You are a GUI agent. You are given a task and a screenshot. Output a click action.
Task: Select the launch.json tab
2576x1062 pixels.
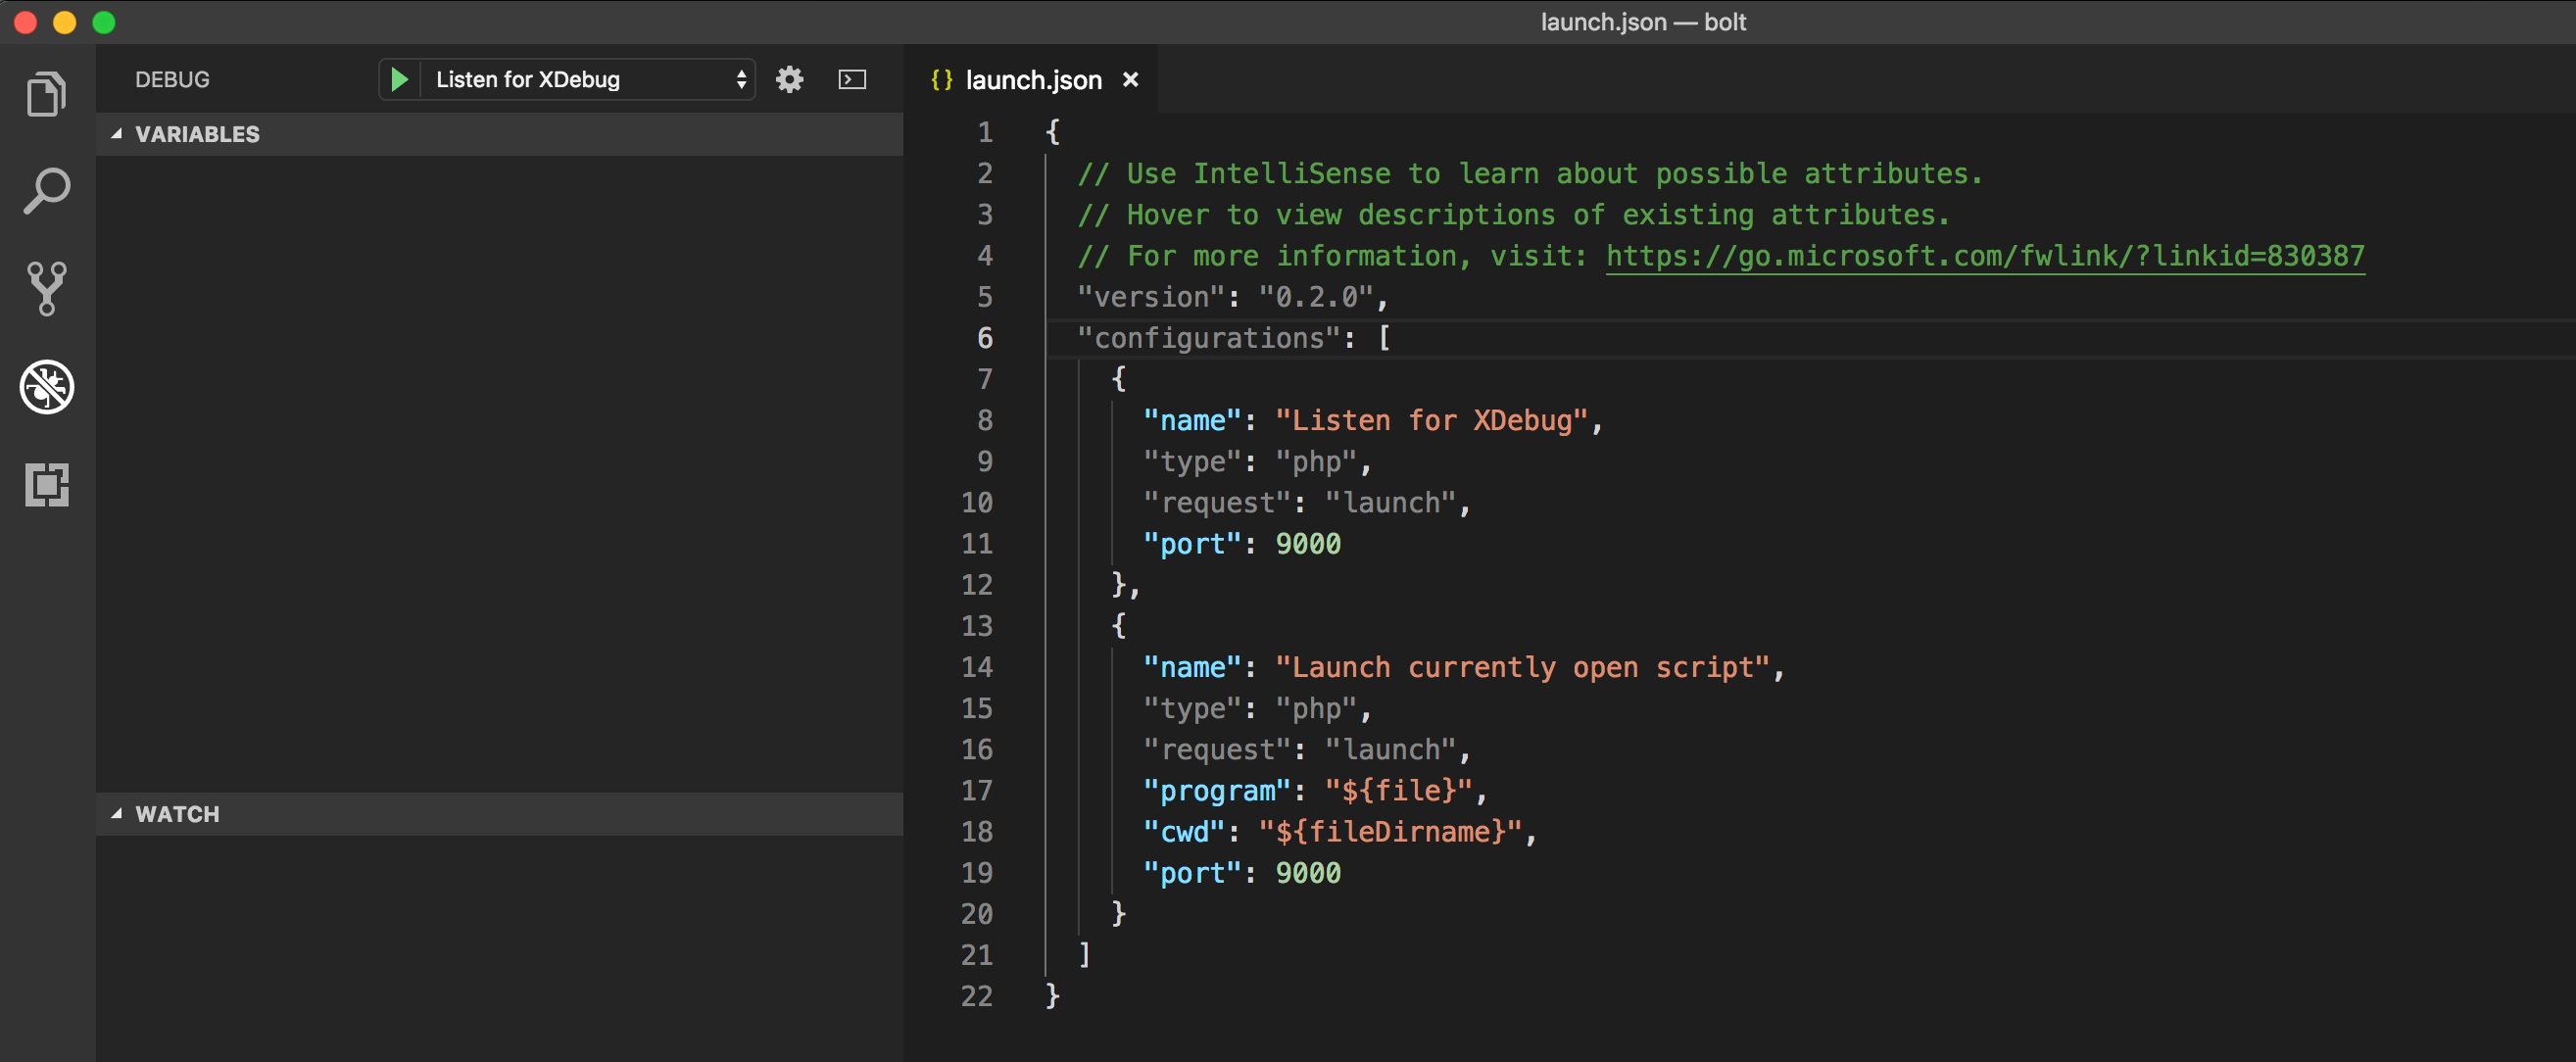tap(1033, 79)
